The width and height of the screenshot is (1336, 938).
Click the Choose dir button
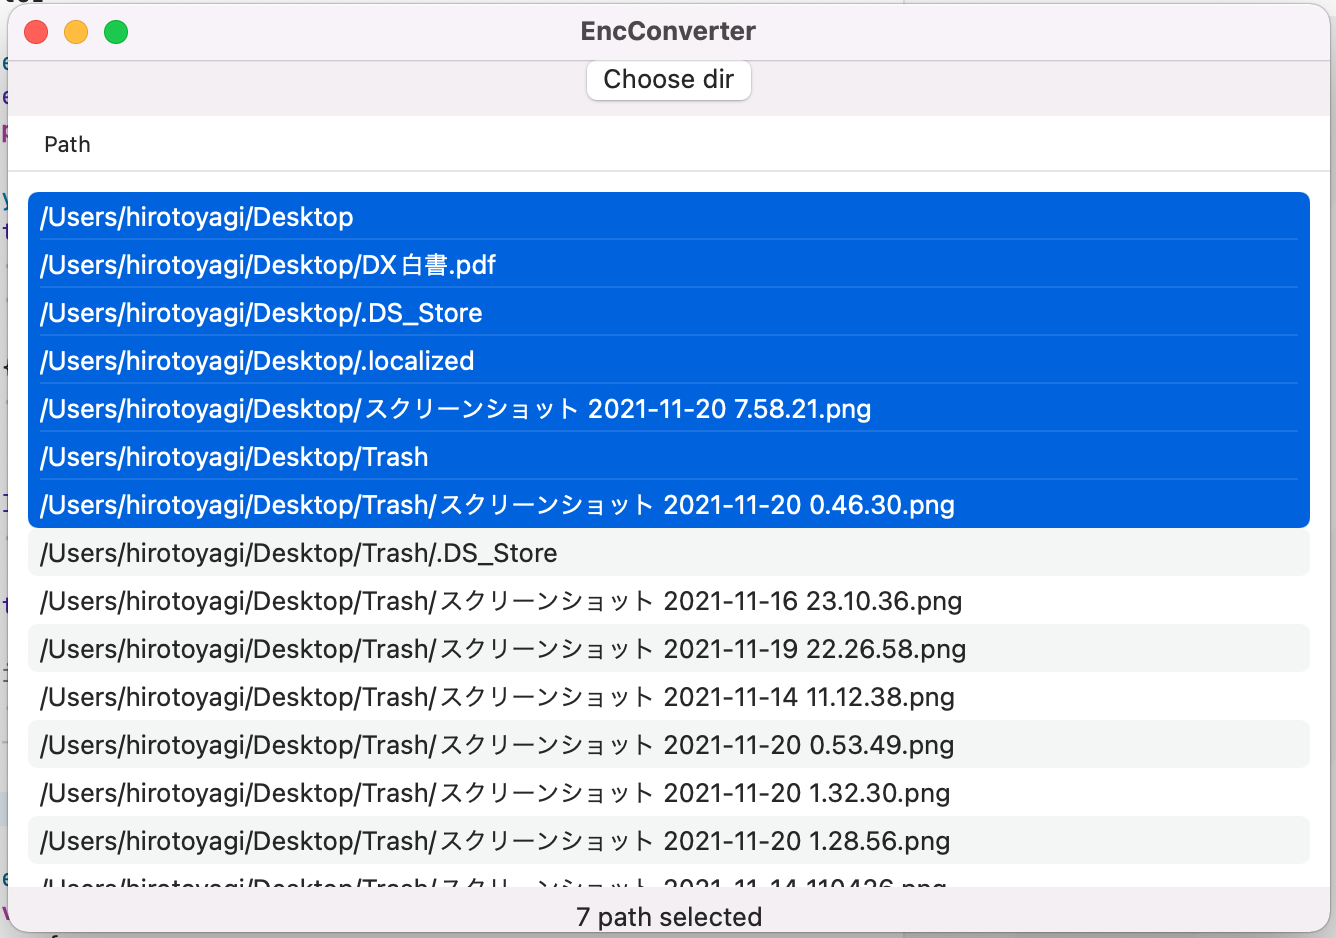pyautogui.click(x=668, y=80)
